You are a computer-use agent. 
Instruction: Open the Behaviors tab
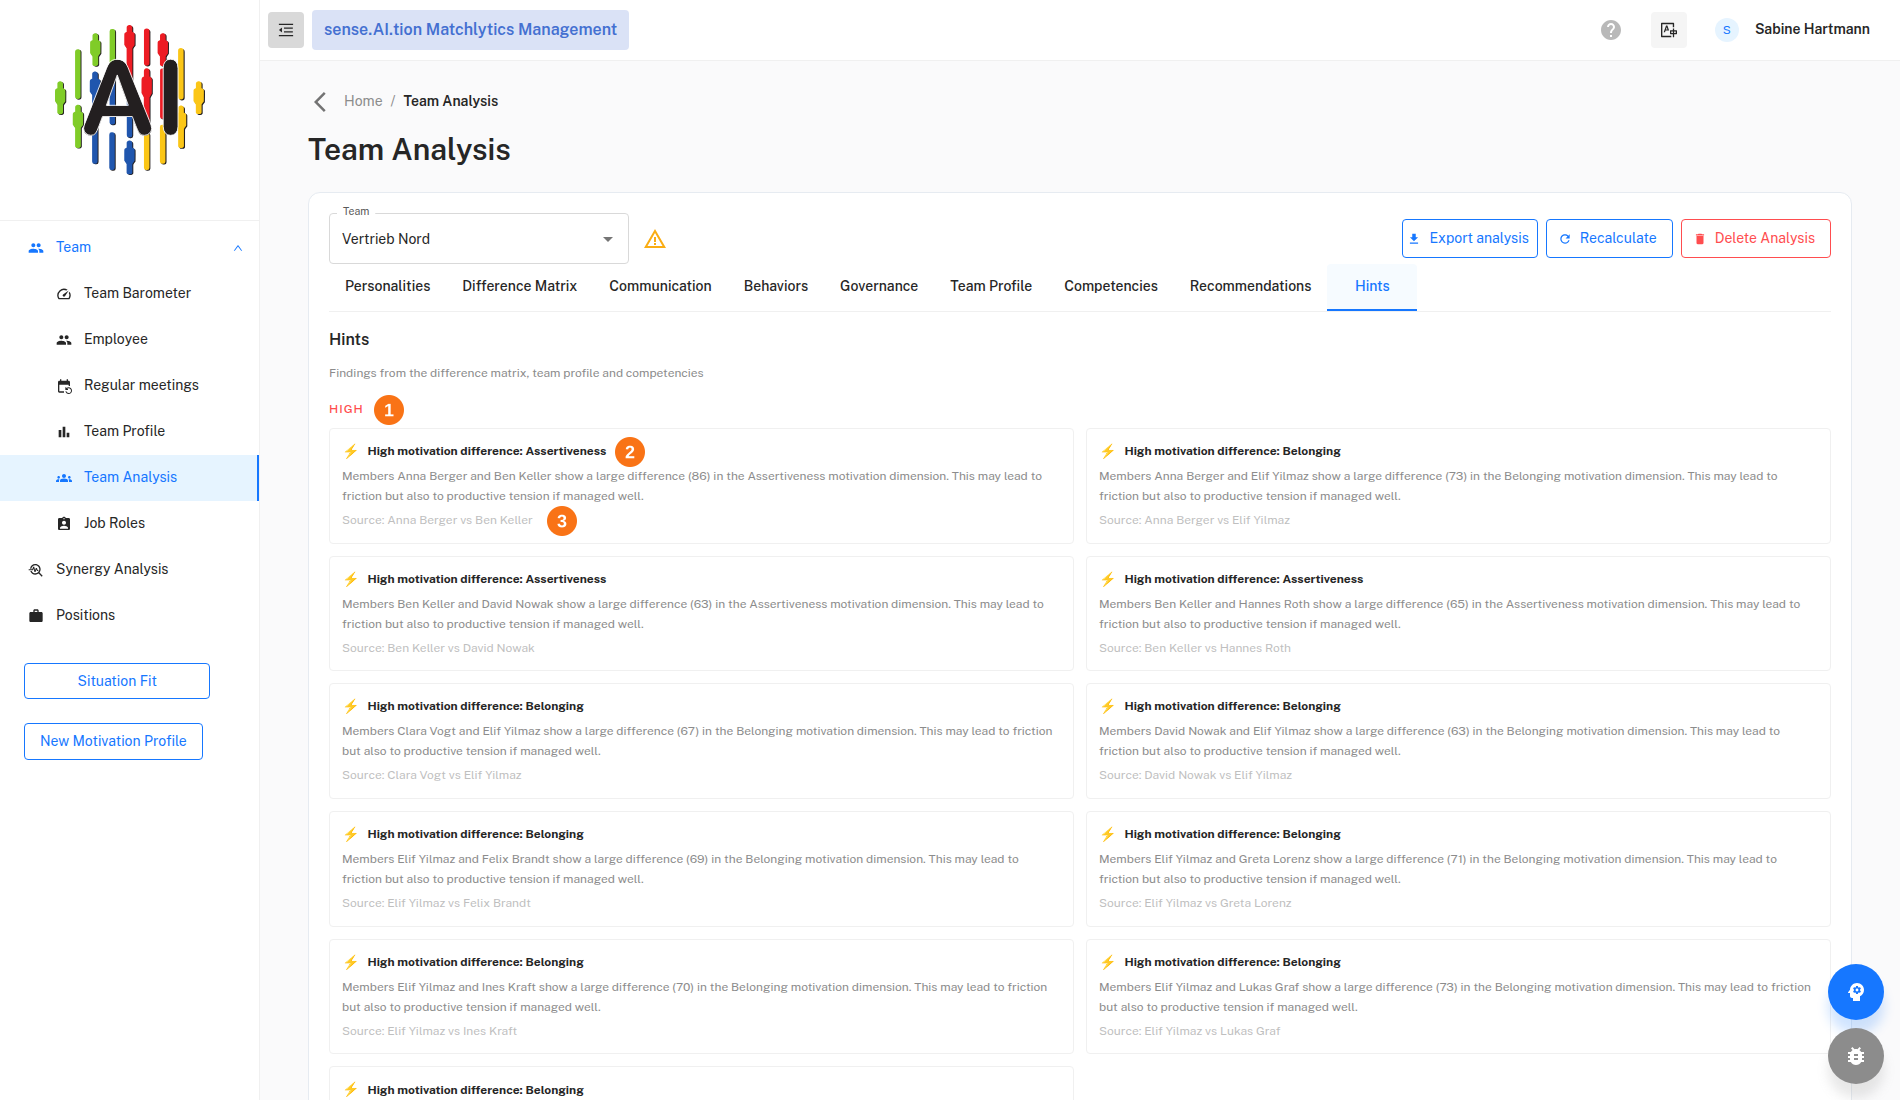pyautogui.click(x=776, y=286)
